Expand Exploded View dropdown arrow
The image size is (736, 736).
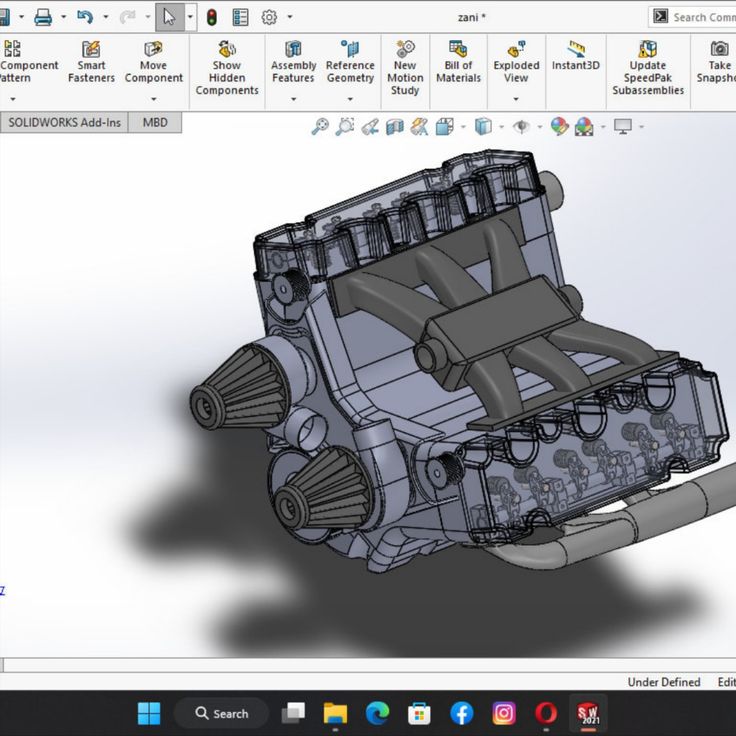coord(516,99)
